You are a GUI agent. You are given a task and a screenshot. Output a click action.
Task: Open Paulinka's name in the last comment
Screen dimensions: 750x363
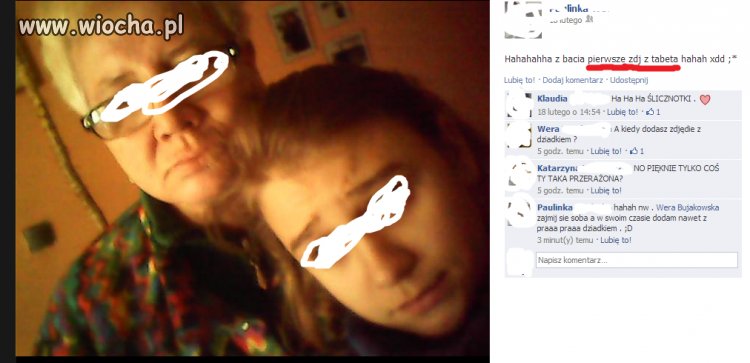coord(555,208)
